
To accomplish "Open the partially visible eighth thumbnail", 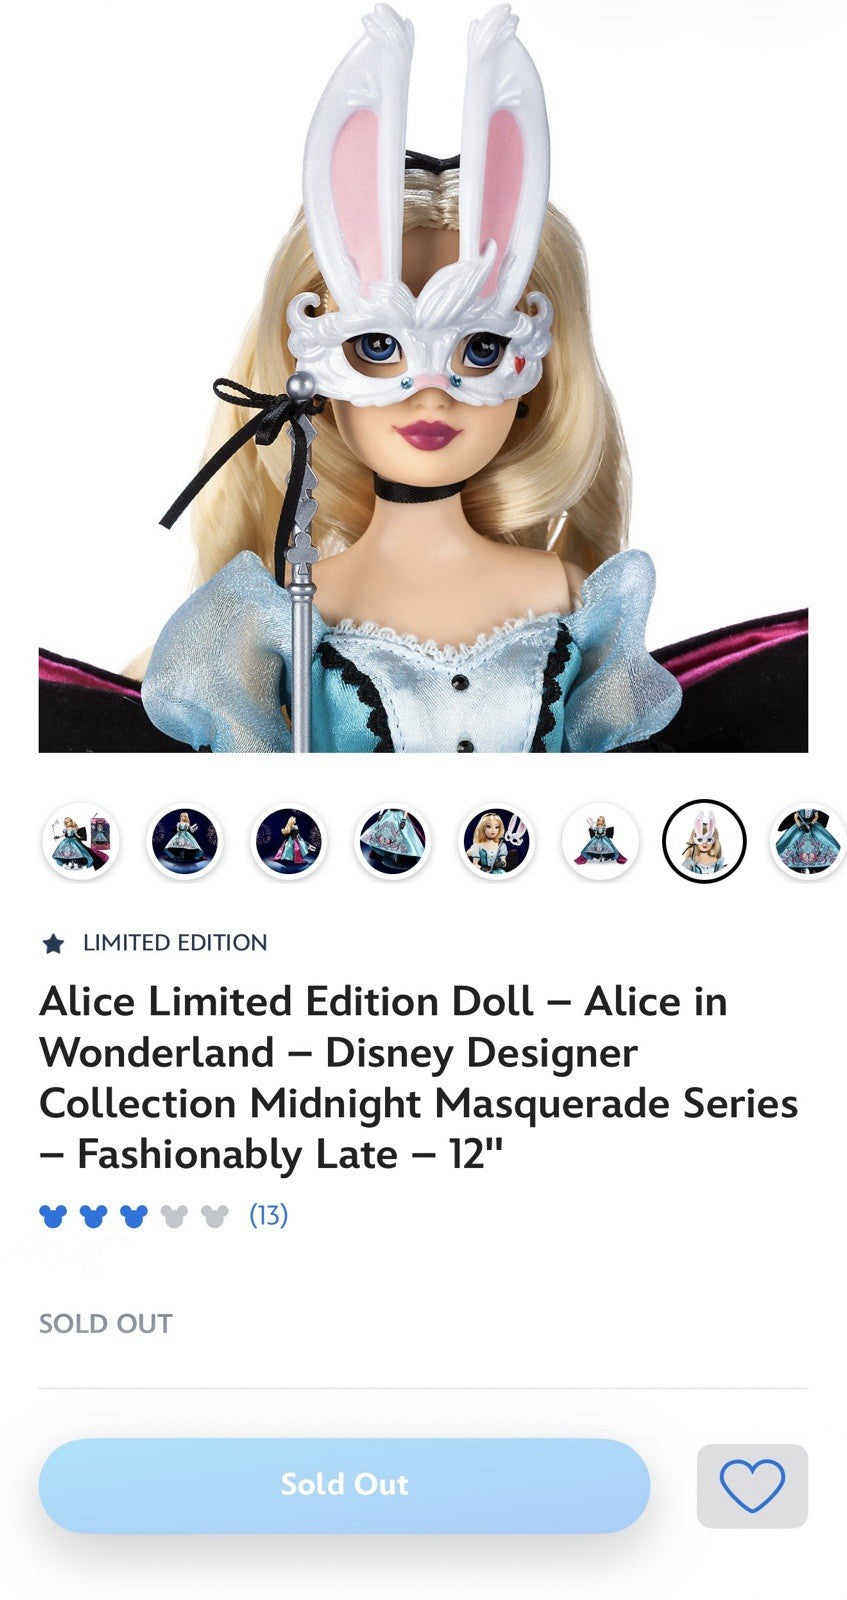I will pyautogui.click(x=808, y=841).
